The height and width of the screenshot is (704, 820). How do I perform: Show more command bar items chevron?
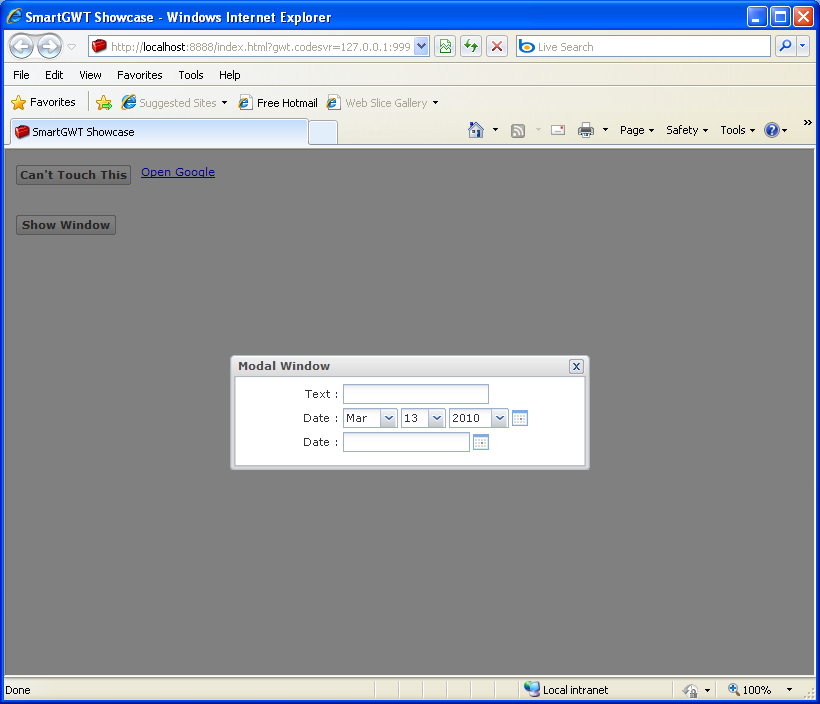point(807,122)
